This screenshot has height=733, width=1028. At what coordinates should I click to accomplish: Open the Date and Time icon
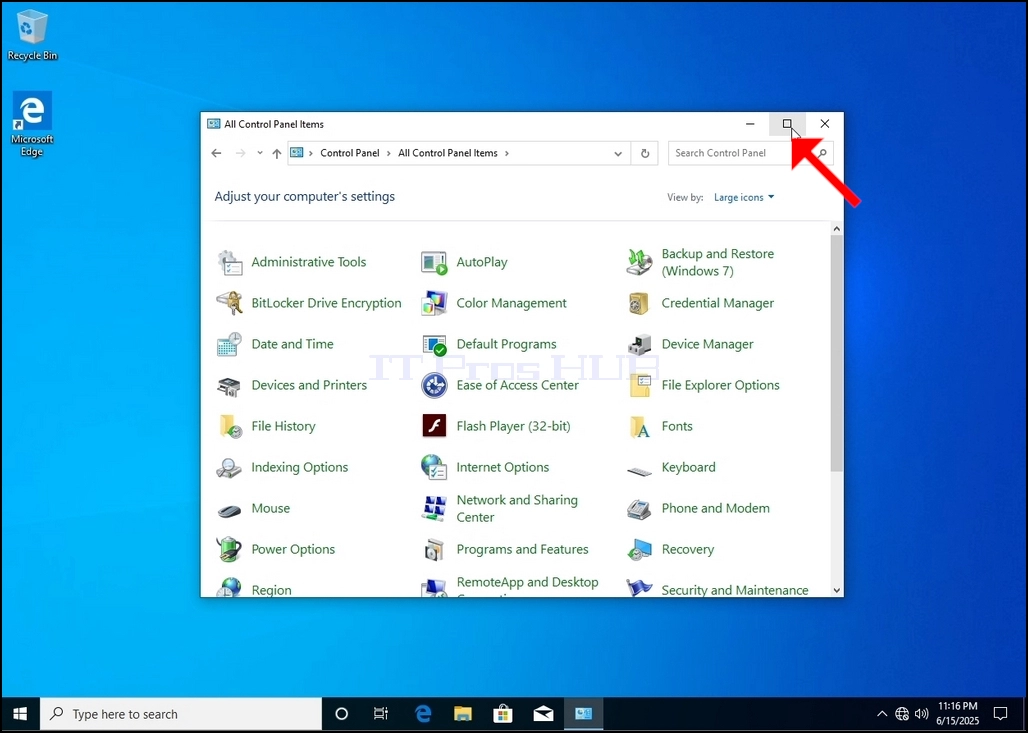229,344
